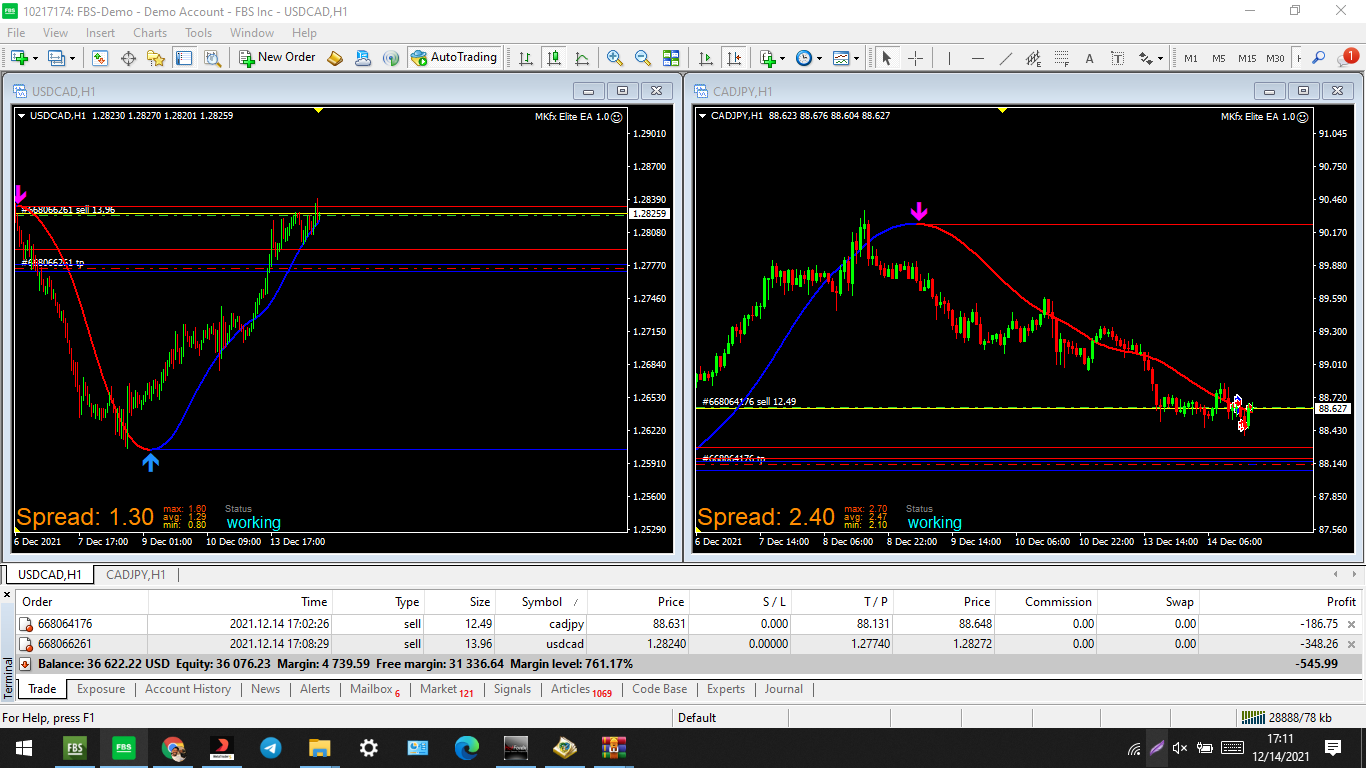1366x768 pixels.
Task: Toggle the Market Watch window icon
Action: coord(100,58)
